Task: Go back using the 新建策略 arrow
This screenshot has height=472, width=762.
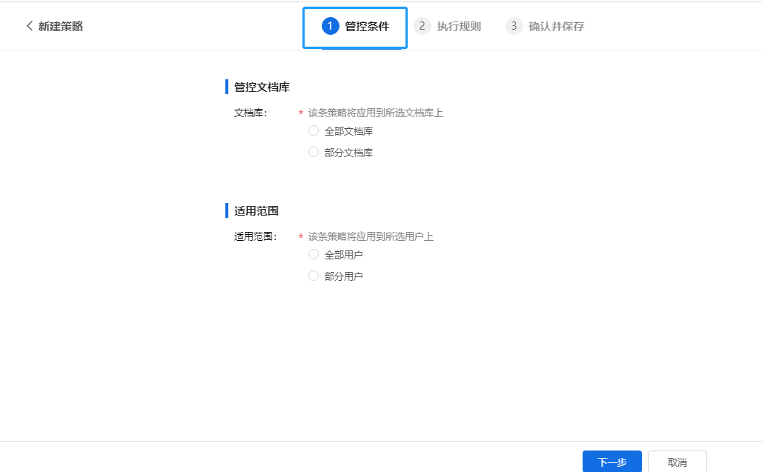Action: pyautogui.click(x=29, y=26)
